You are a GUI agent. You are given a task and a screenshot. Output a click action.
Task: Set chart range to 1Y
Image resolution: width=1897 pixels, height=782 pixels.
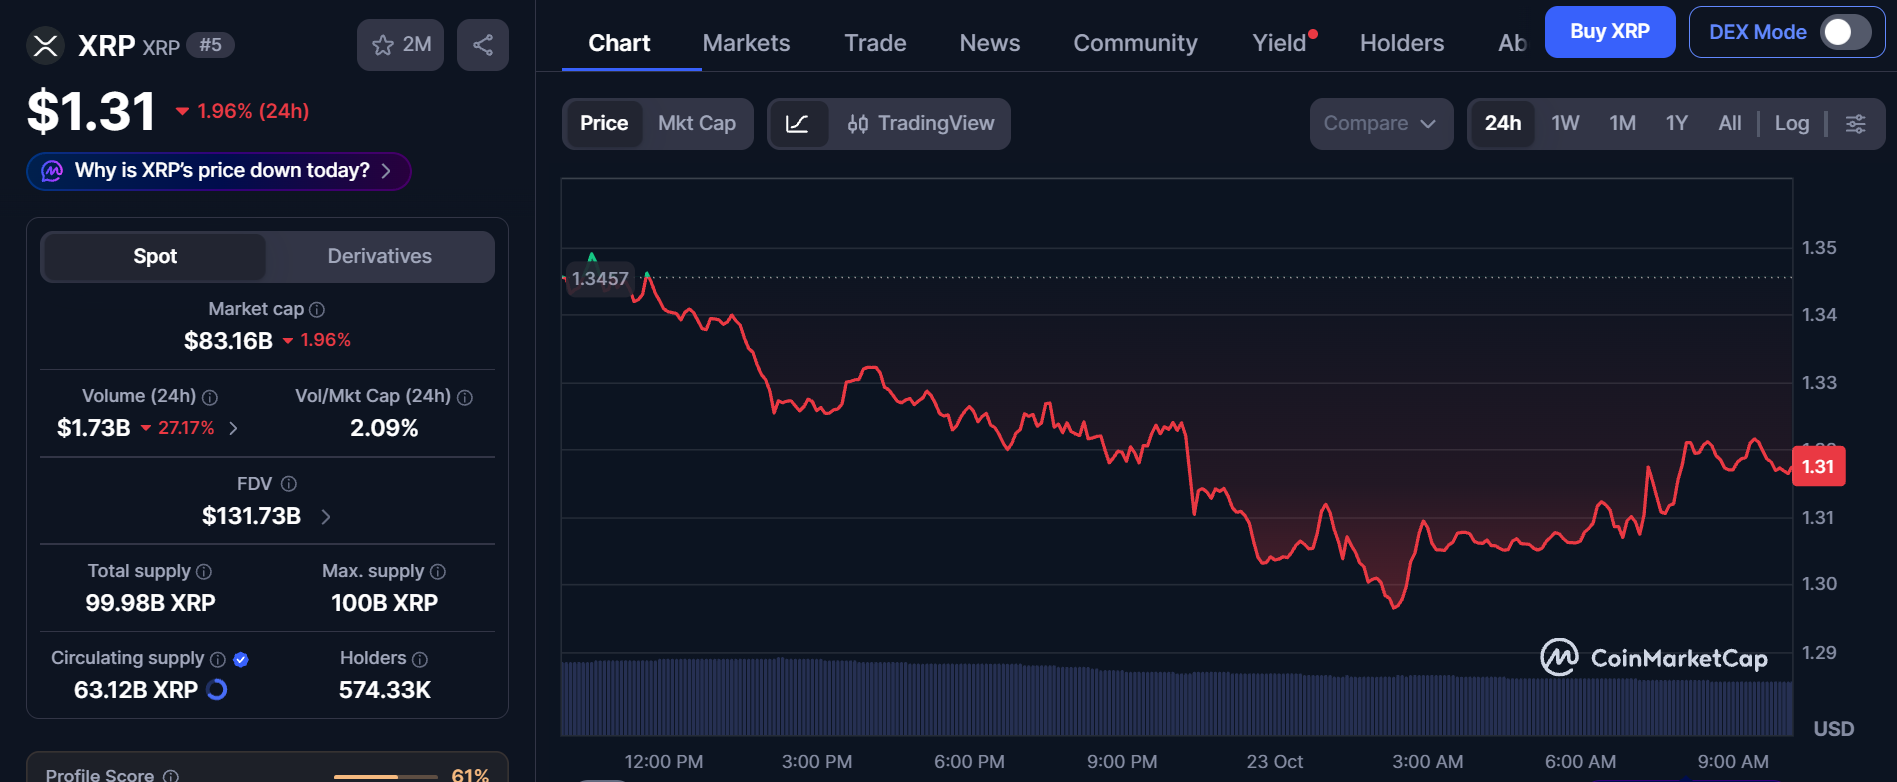pyautogui.click(x=1677, y=124)
